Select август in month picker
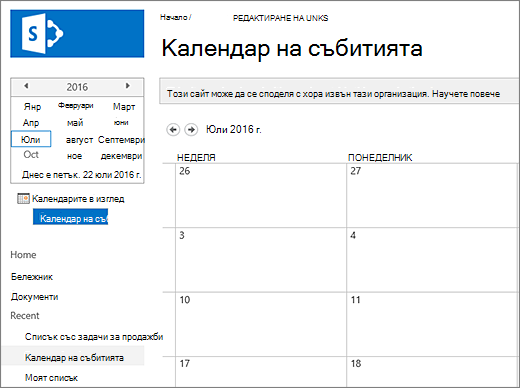Screen dimensions: 520x388 79,140
